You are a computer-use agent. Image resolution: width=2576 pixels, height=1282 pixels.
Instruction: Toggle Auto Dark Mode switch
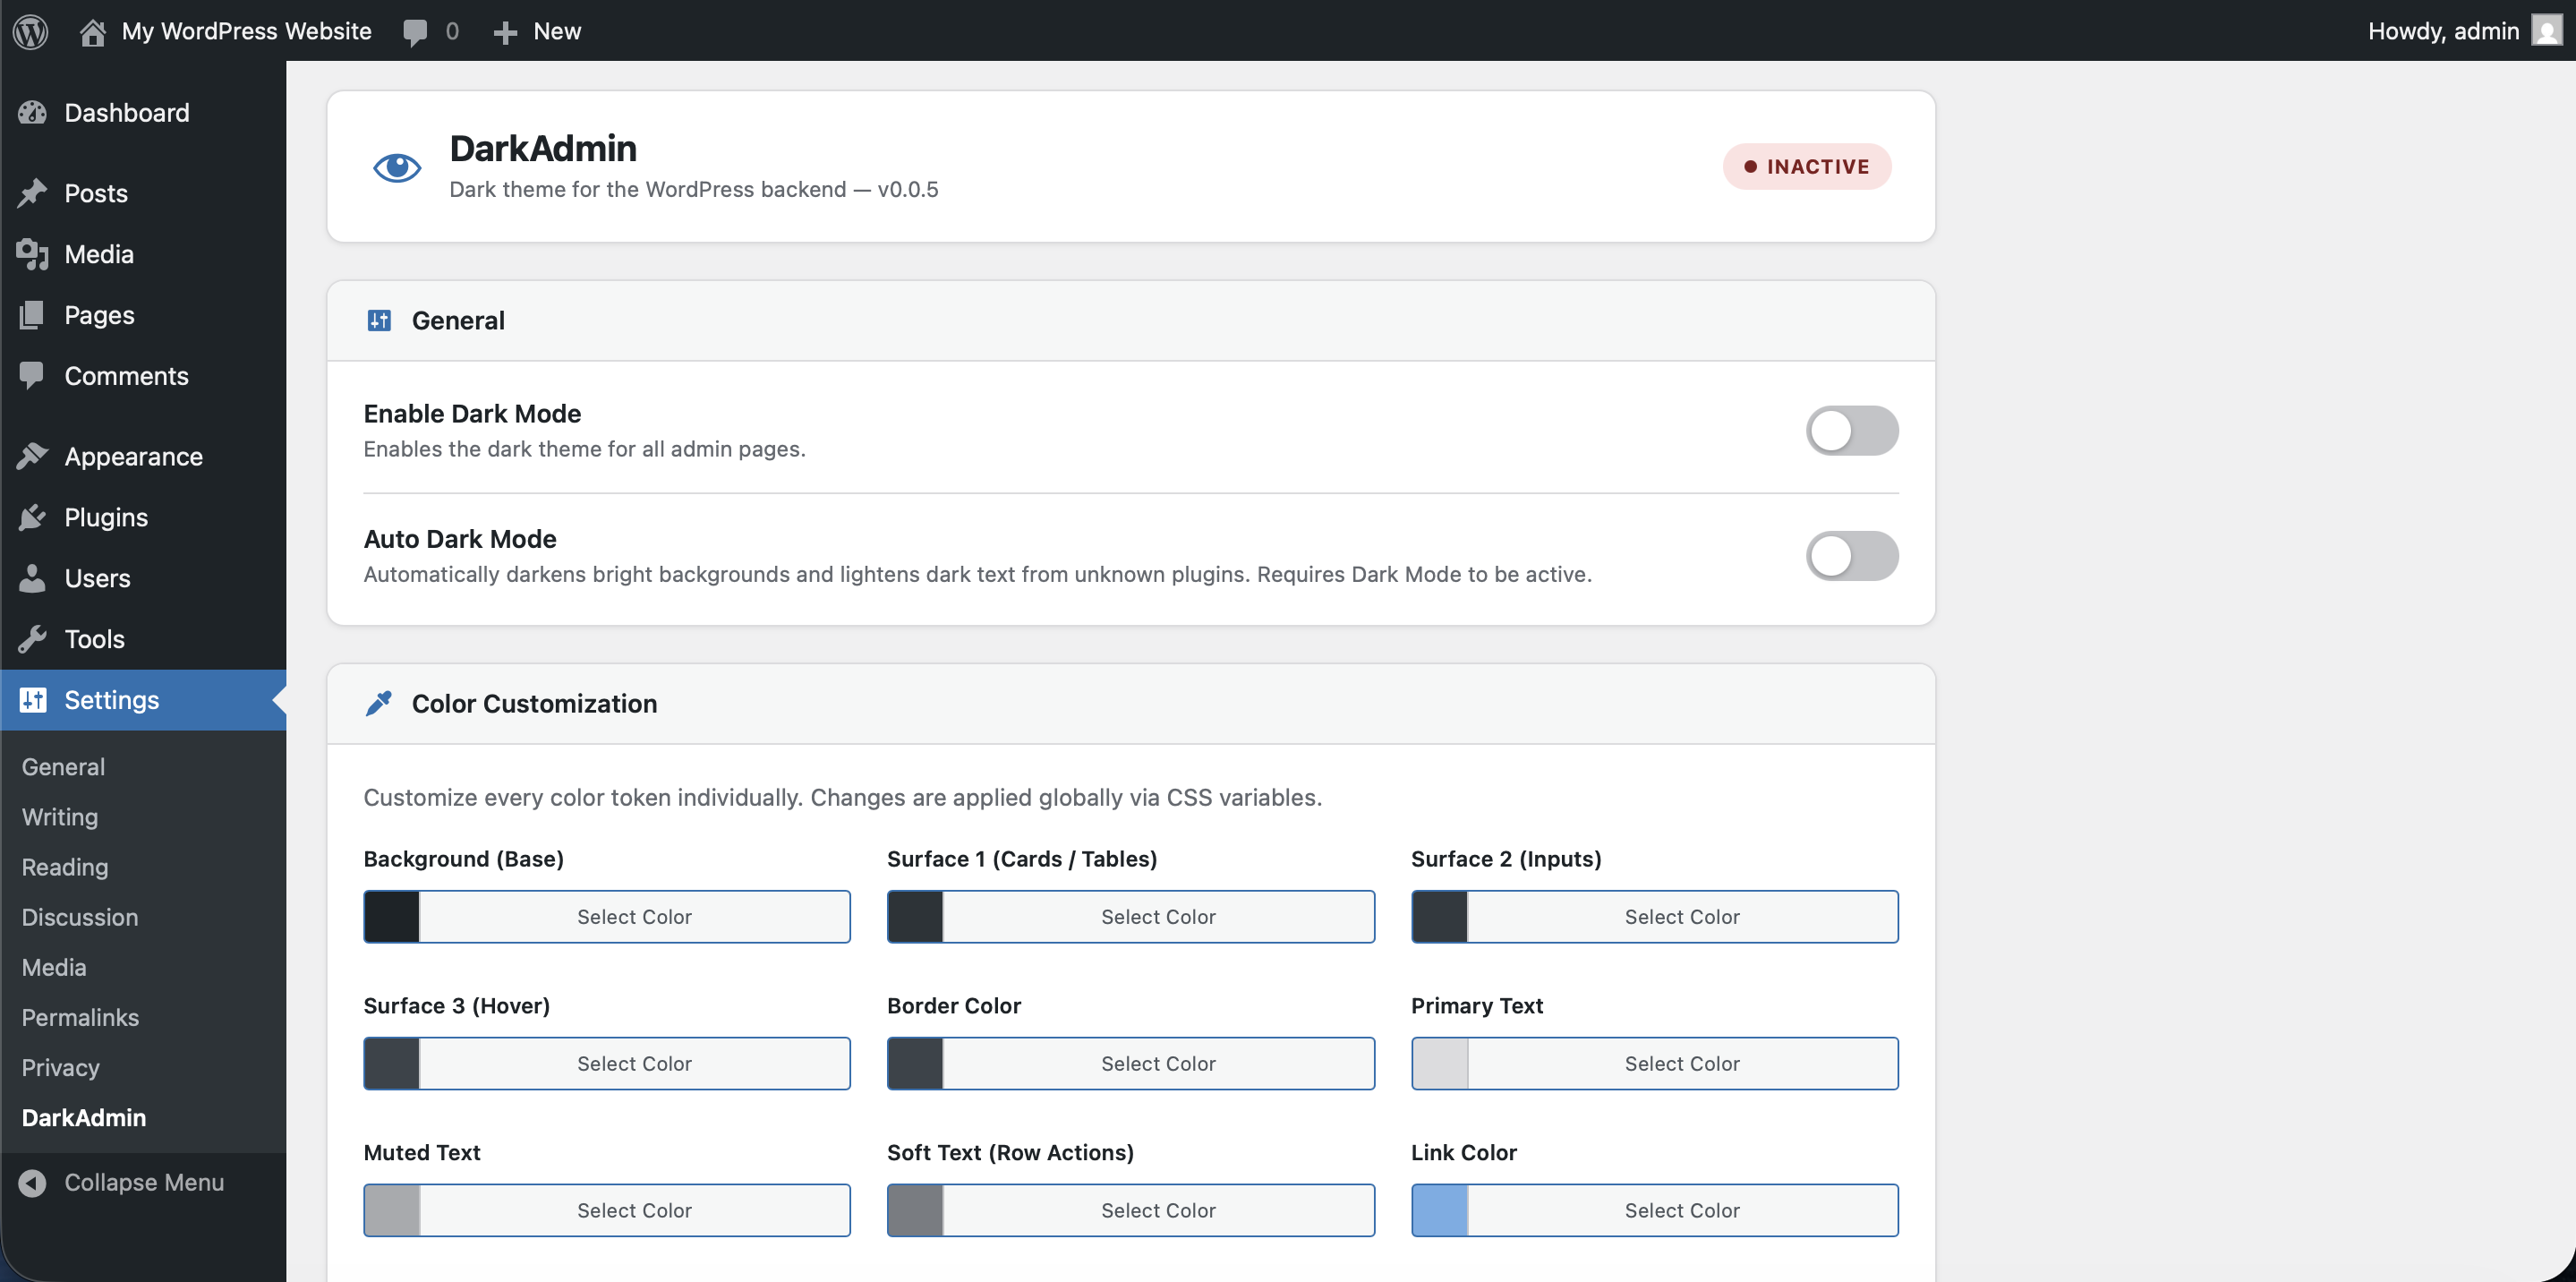(1851, 556)
